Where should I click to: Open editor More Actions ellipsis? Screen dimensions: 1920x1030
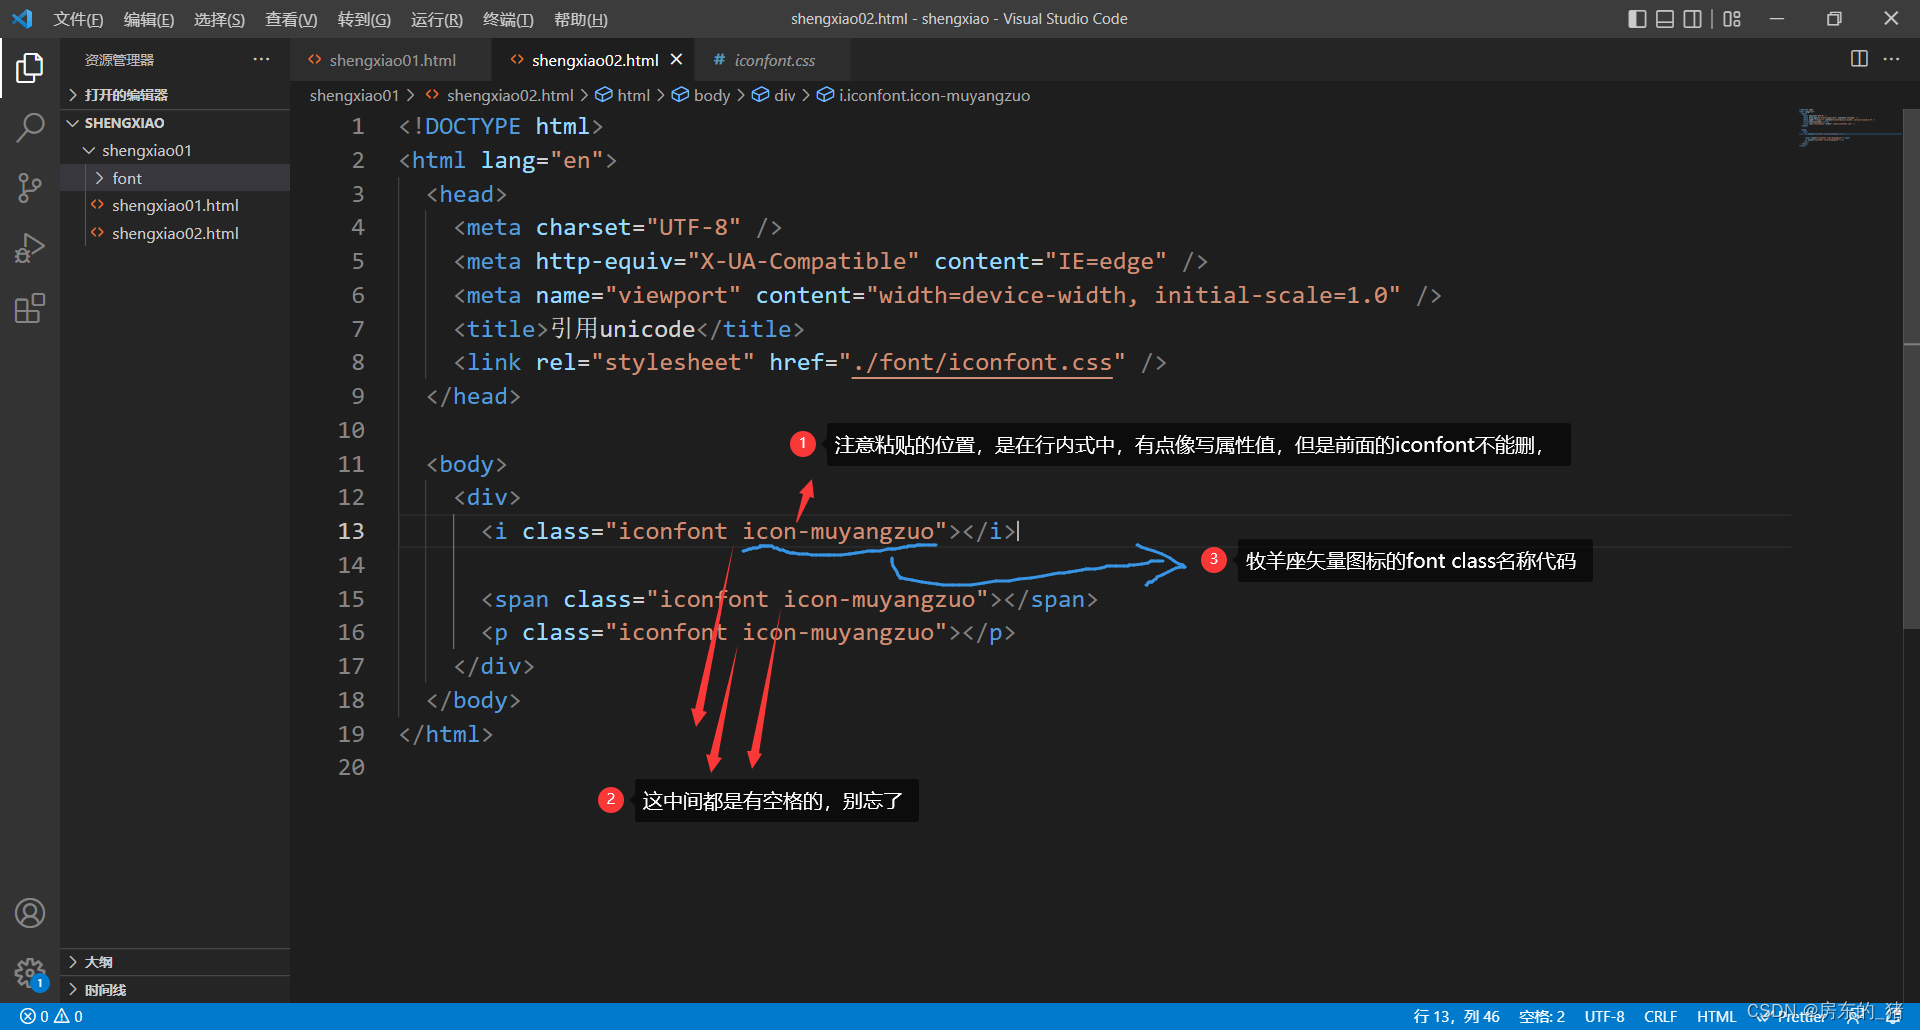point(1891,59)
